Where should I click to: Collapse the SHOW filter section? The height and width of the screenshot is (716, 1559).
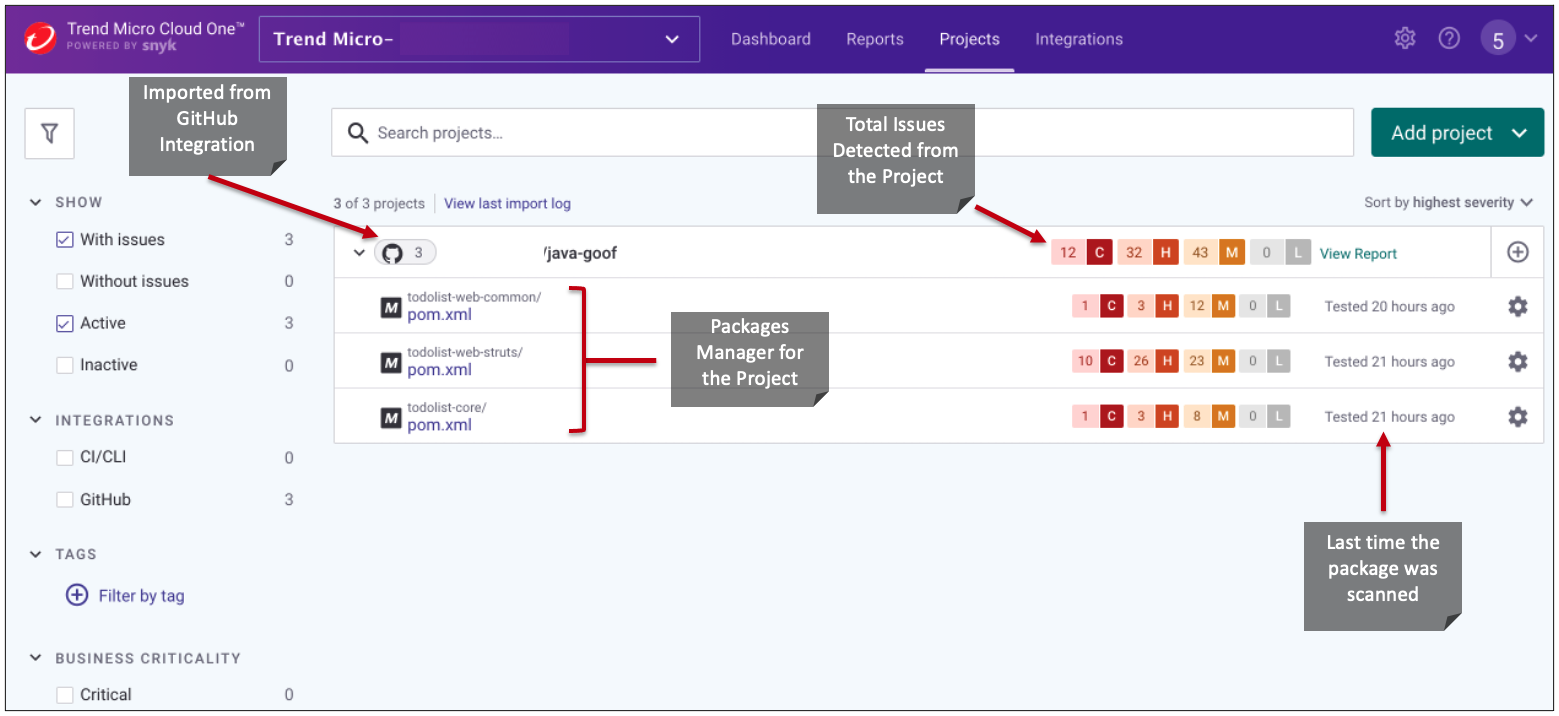(x=36, y=202)
